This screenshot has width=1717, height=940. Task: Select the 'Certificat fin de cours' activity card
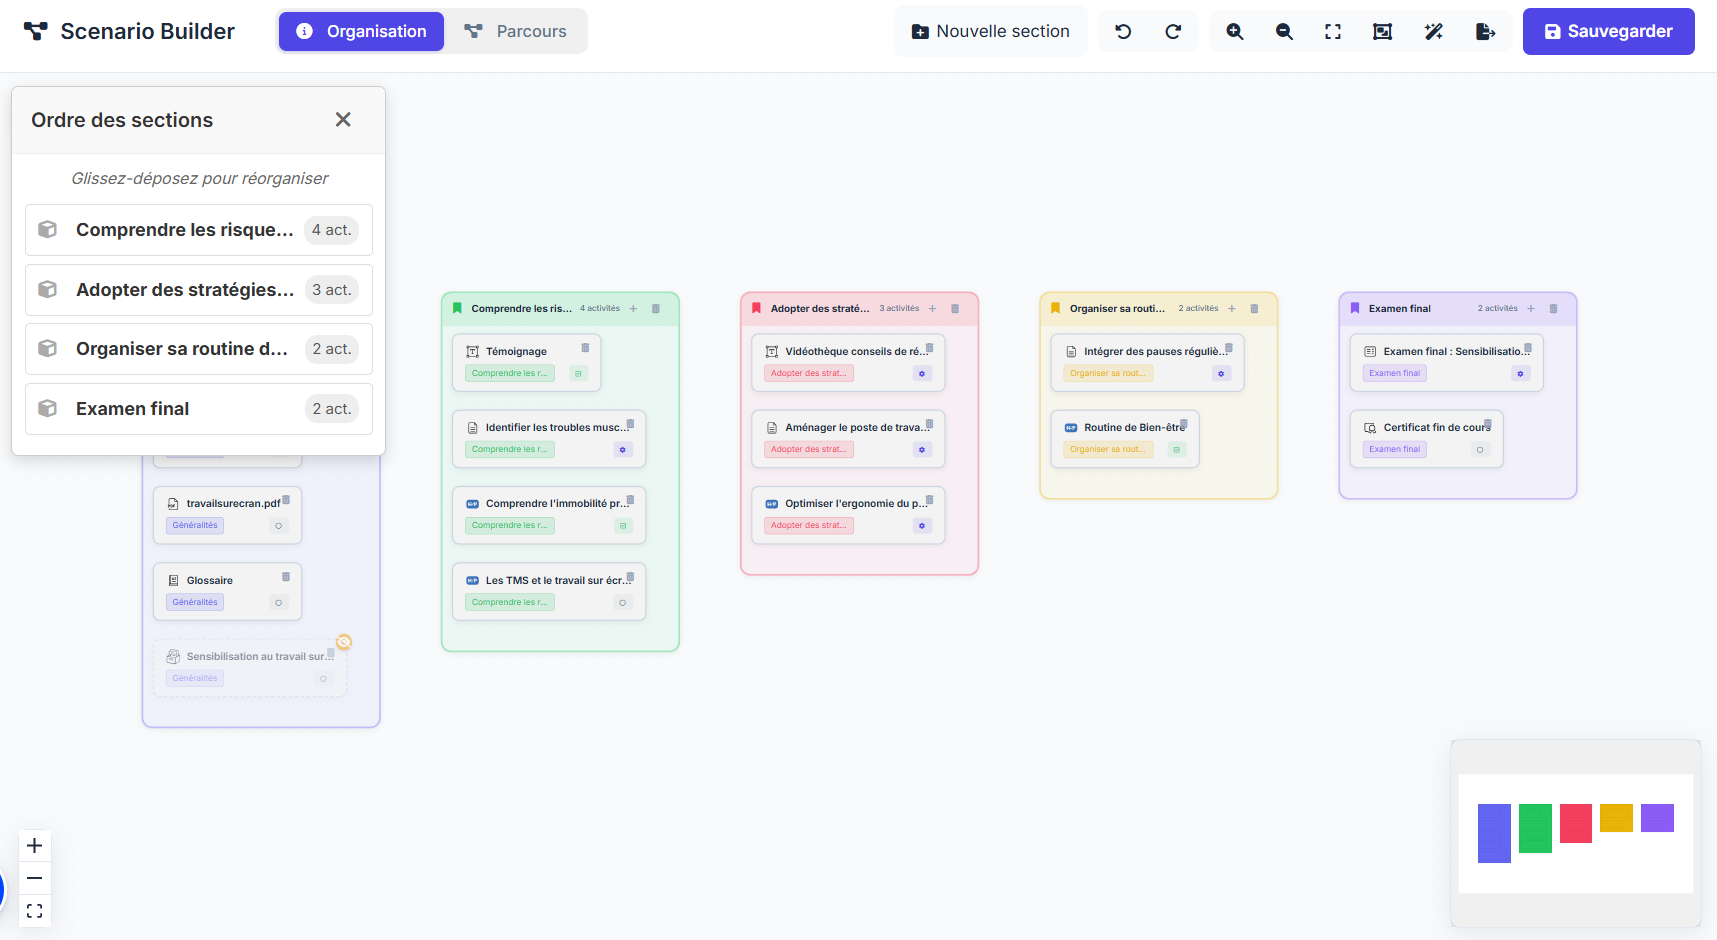point(1427,439)
